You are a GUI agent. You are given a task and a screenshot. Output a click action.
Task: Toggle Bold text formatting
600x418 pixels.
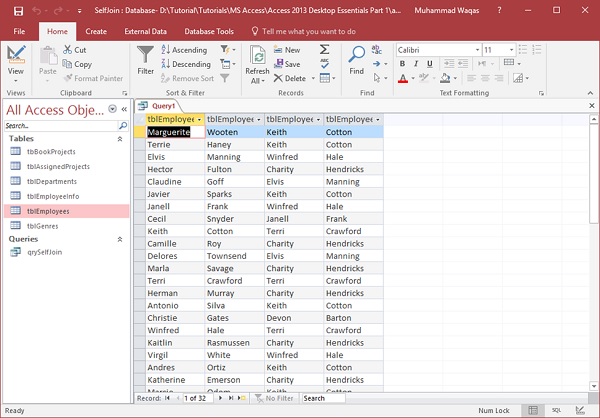(x=401, y=64)
